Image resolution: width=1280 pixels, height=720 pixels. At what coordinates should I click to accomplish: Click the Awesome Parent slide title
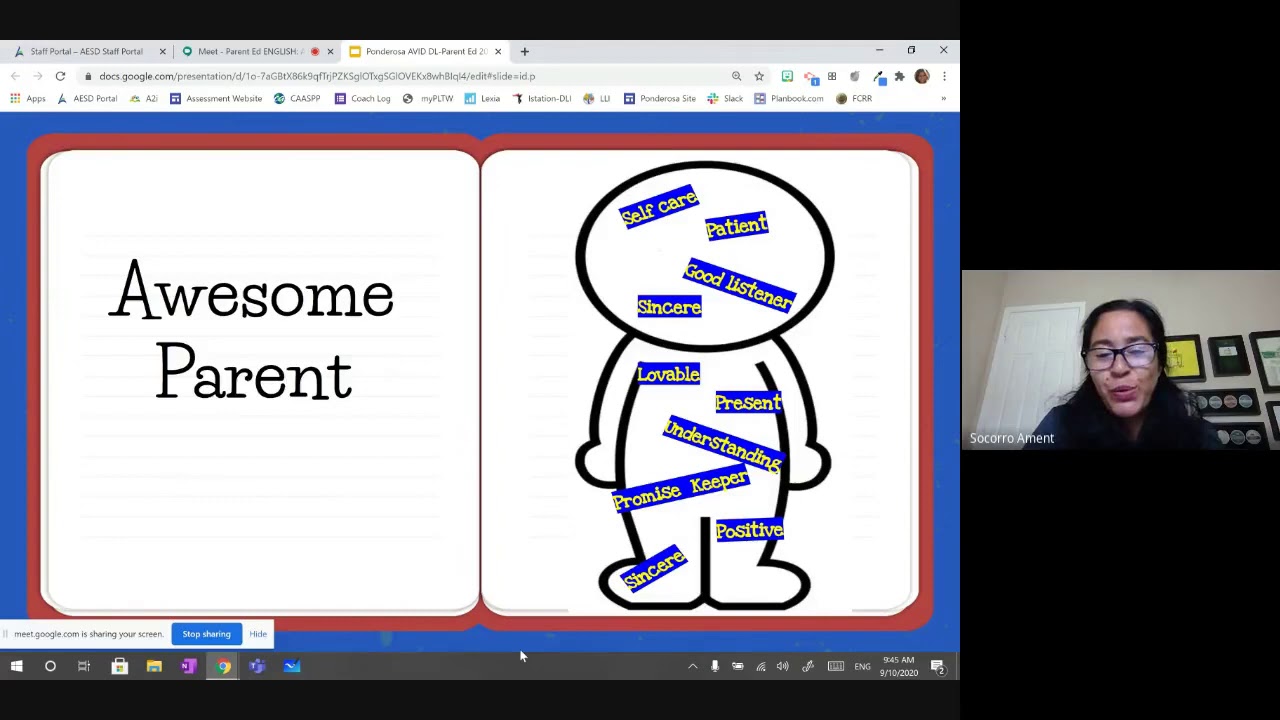252,329
